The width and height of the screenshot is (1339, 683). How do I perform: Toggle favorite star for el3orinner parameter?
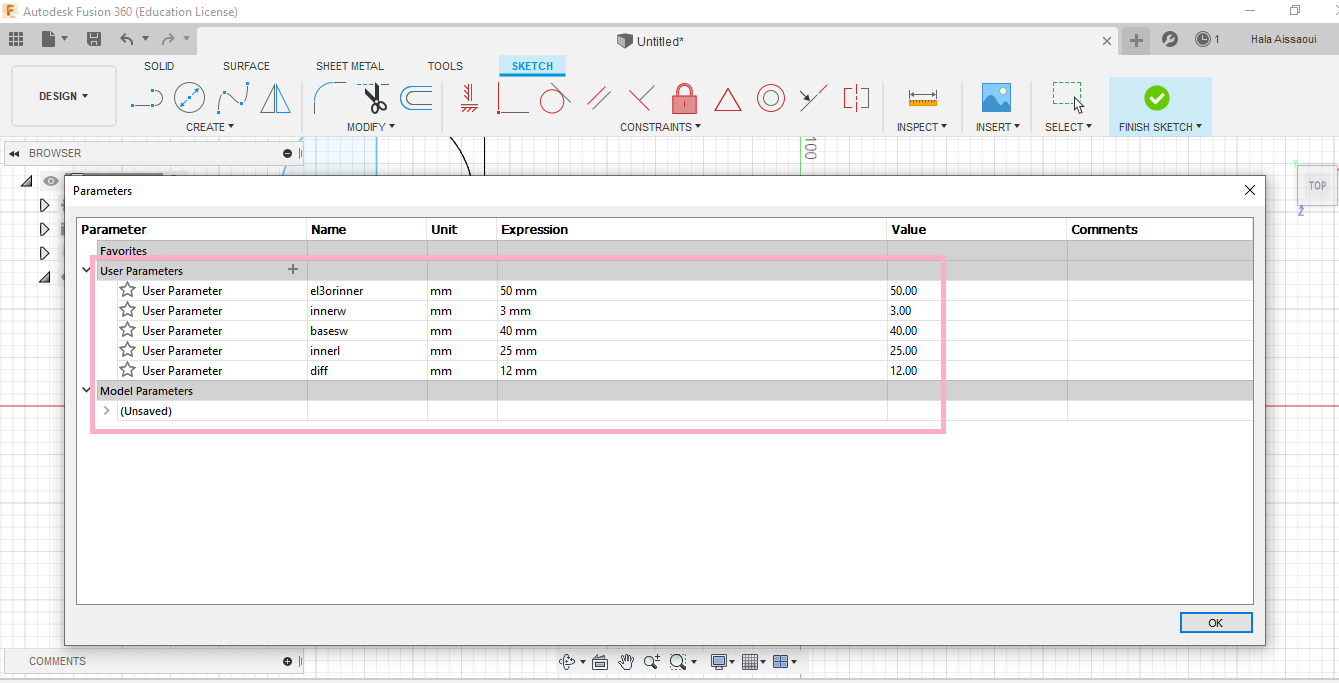[128, 290]
